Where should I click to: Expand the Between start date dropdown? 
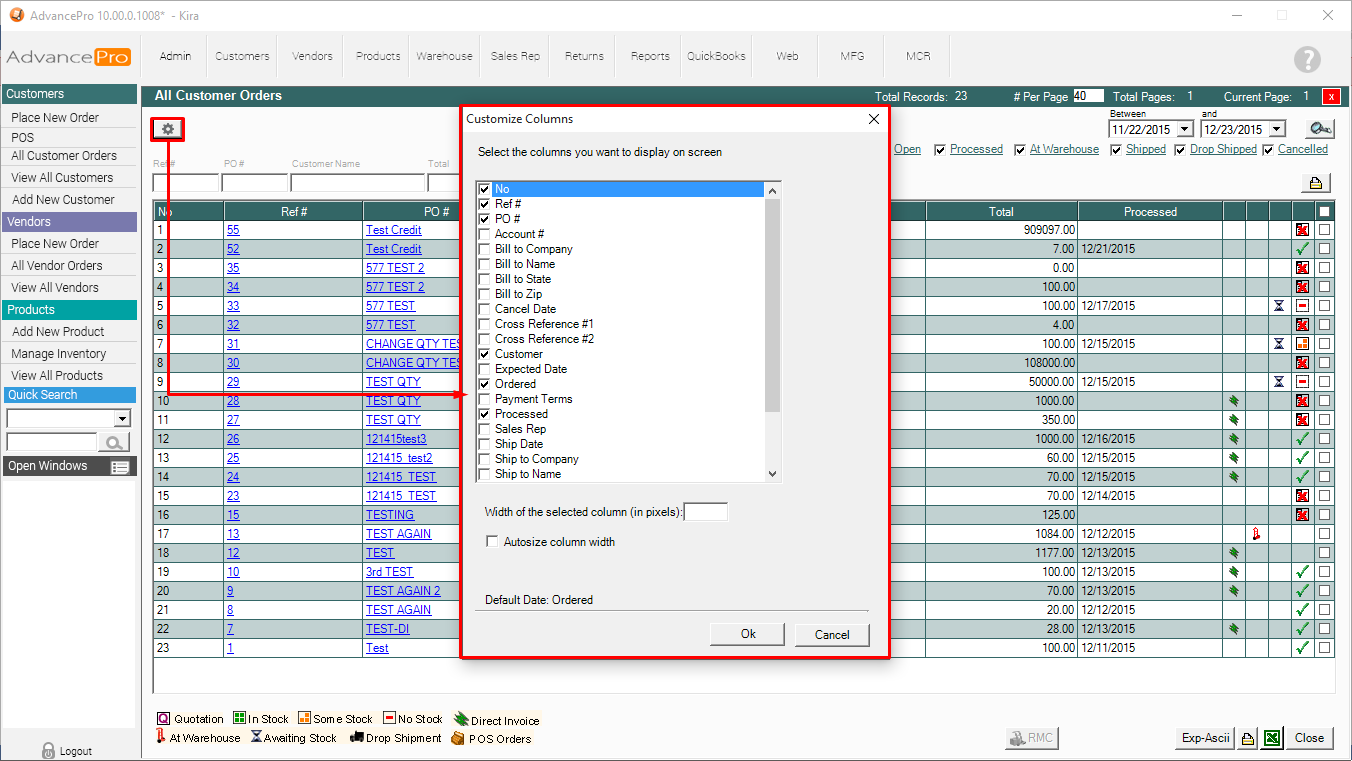(x=1184, y=130)
